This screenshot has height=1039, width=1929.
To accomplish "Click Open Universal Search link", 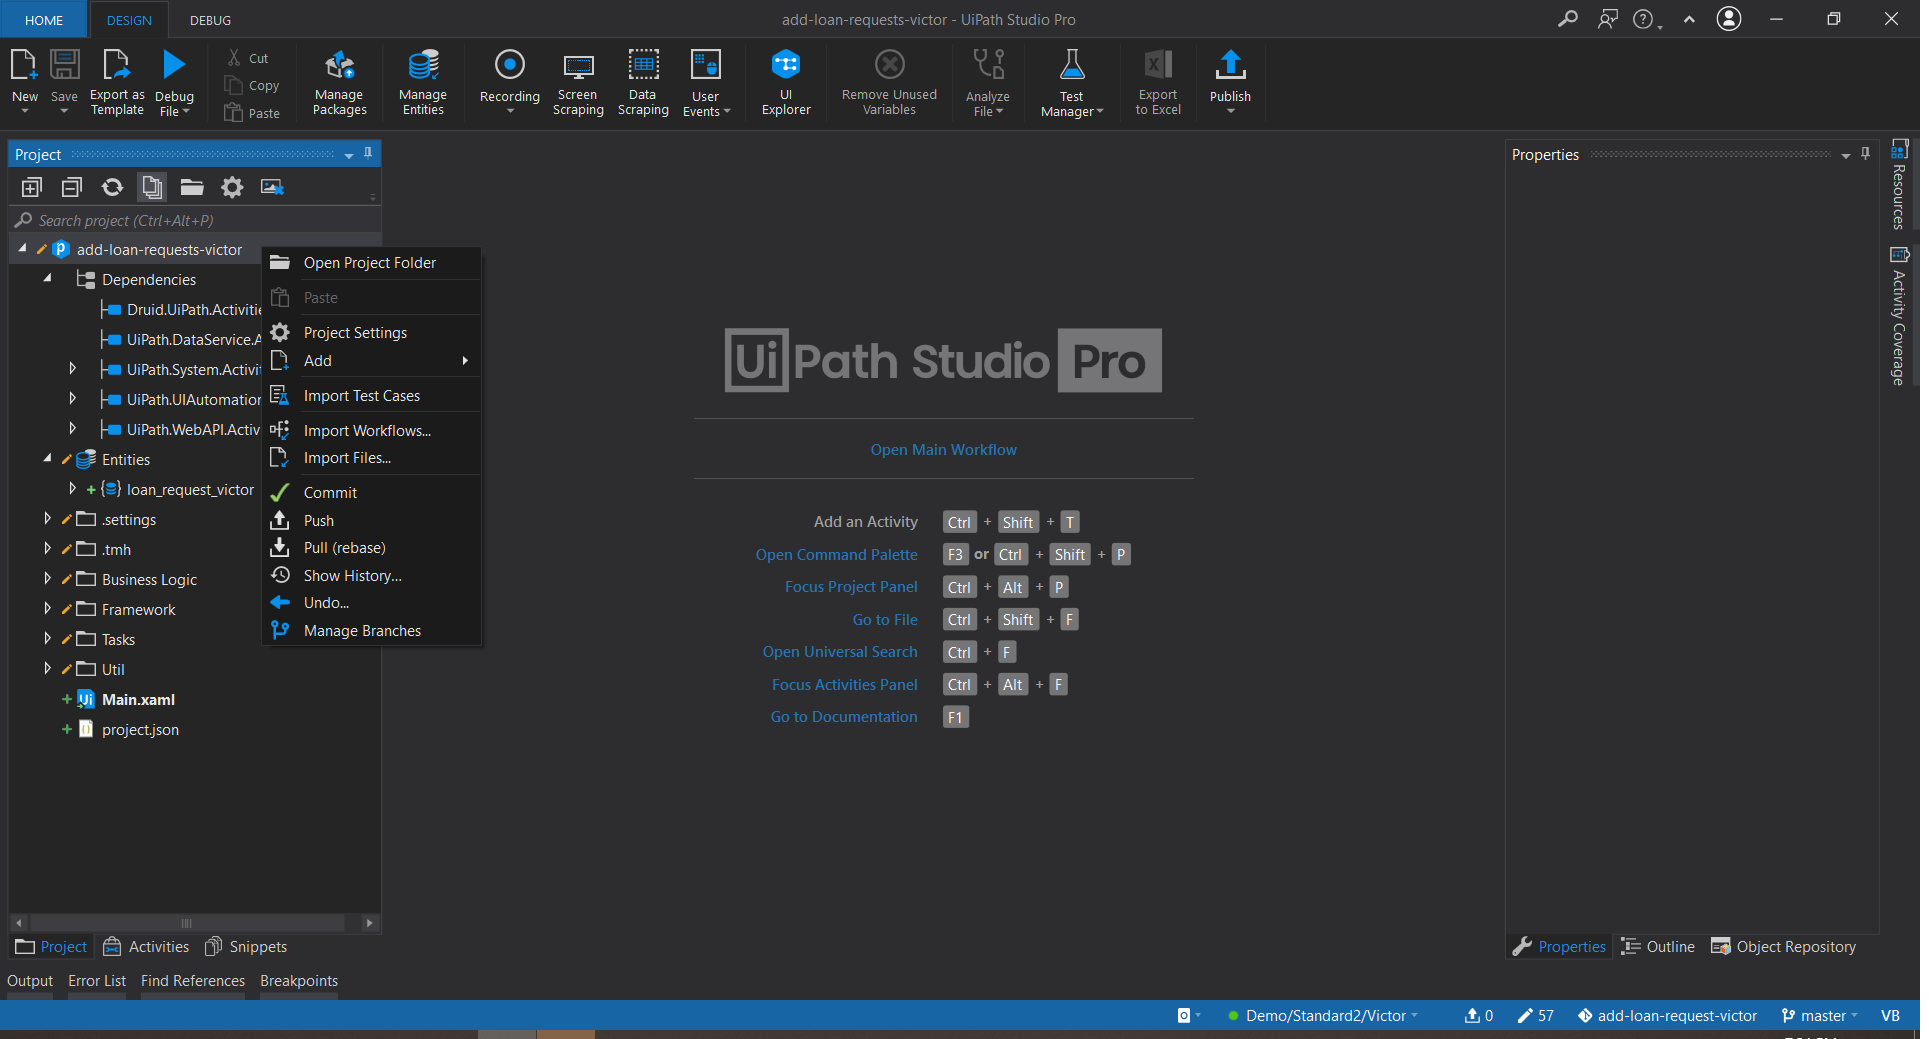I will [x=839, y=652].
